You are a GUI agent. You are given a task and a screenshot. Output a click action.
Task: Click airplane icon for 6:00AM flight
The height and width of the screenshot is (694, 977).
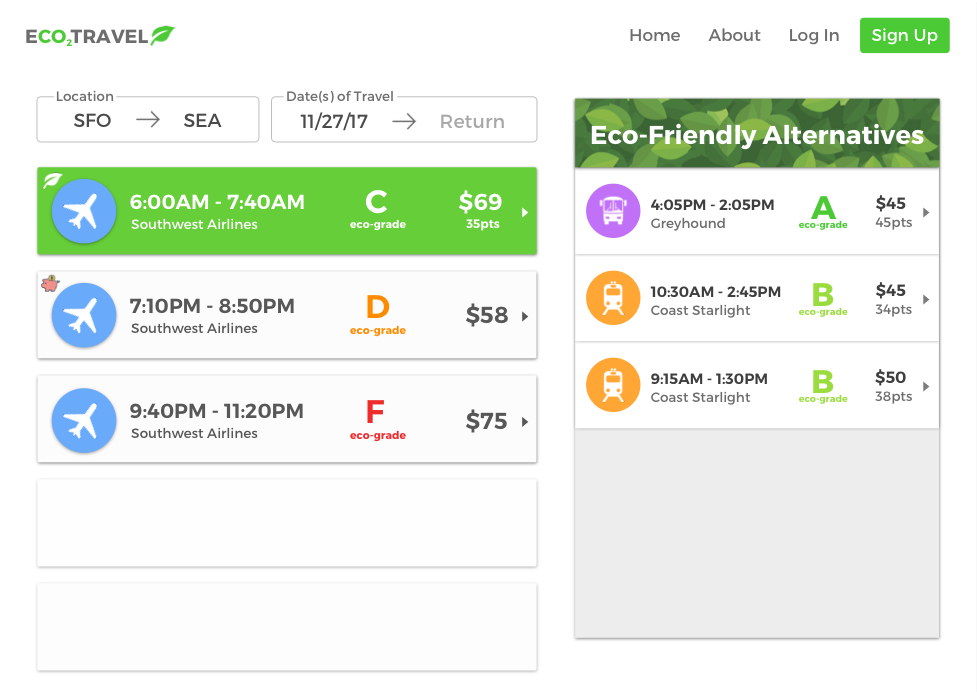(x=84, y=211)
